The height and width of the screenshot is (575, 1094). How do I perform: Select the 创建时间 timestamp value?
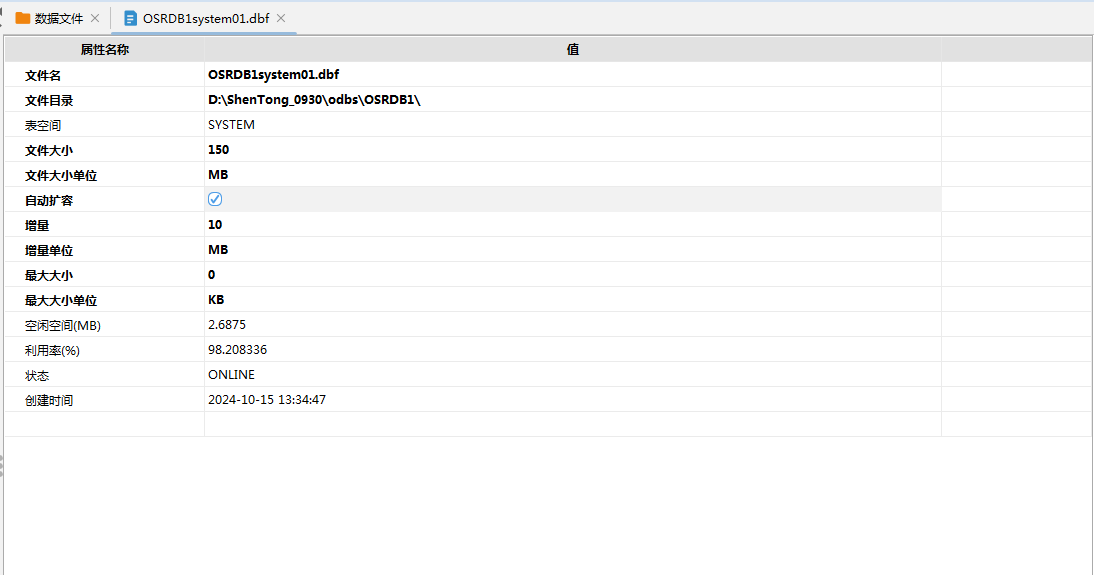tap(267, 400)
